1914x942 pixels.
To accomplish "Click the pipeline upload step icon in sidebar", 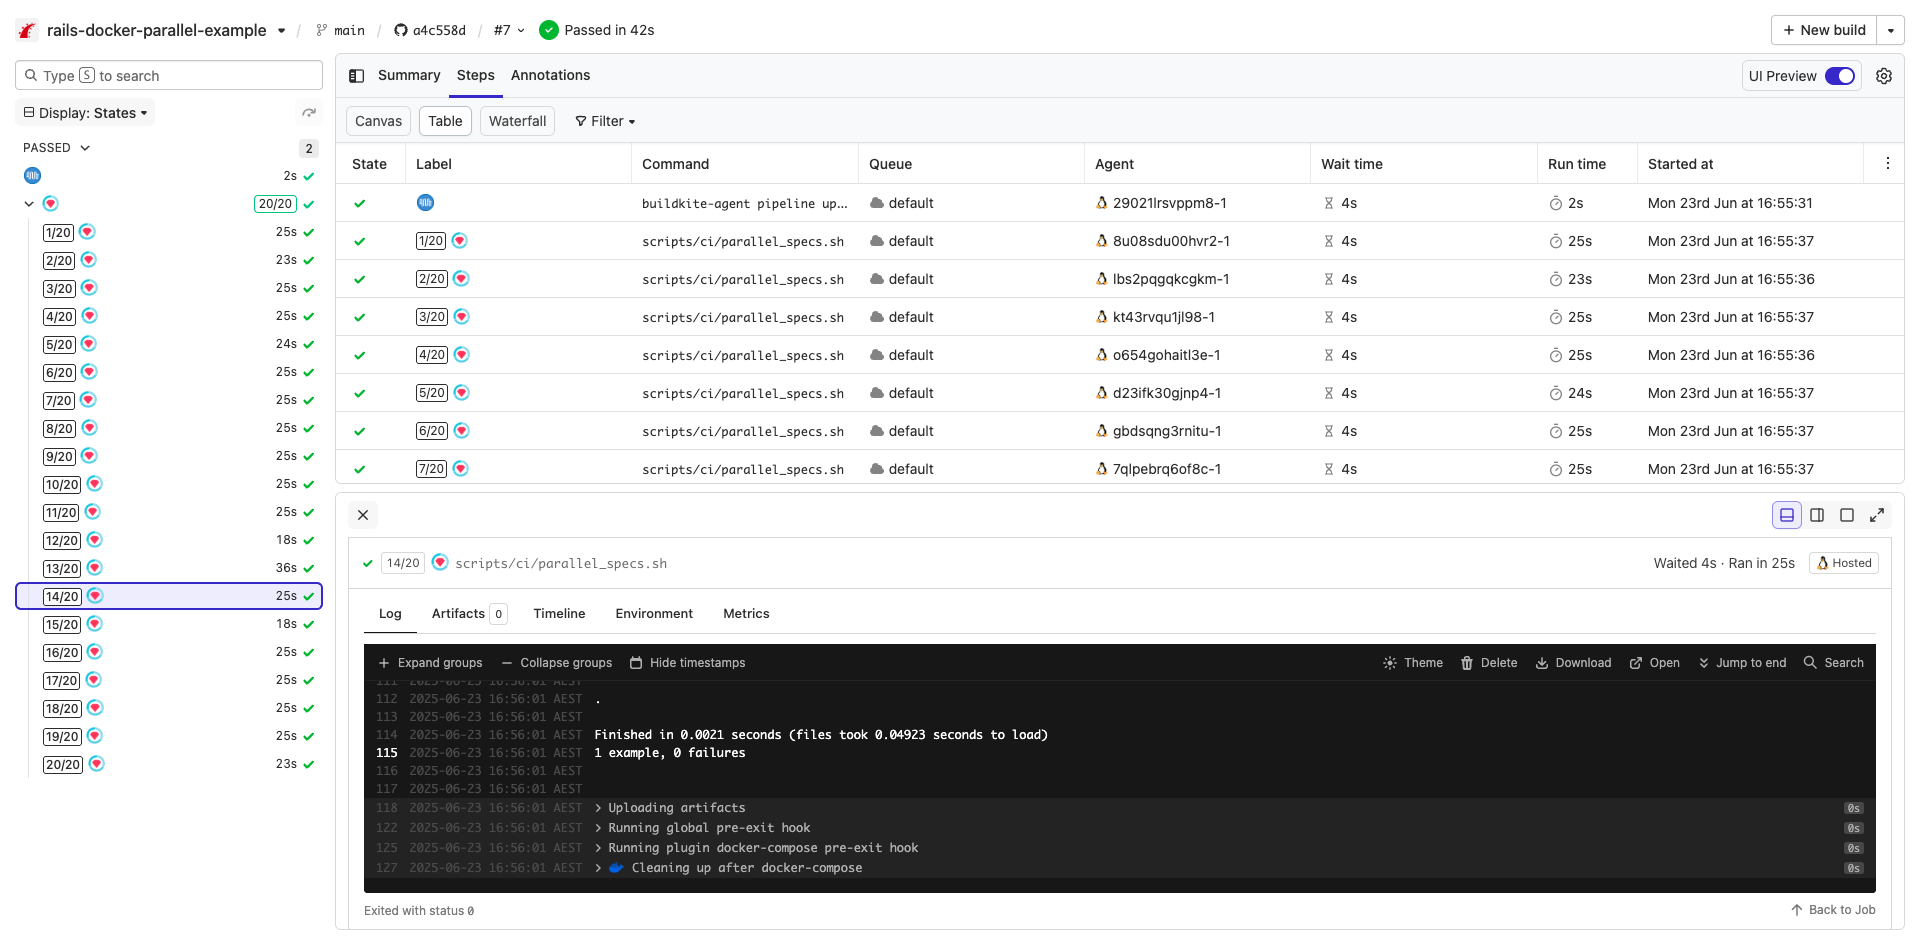I will [x=33, y=176].
